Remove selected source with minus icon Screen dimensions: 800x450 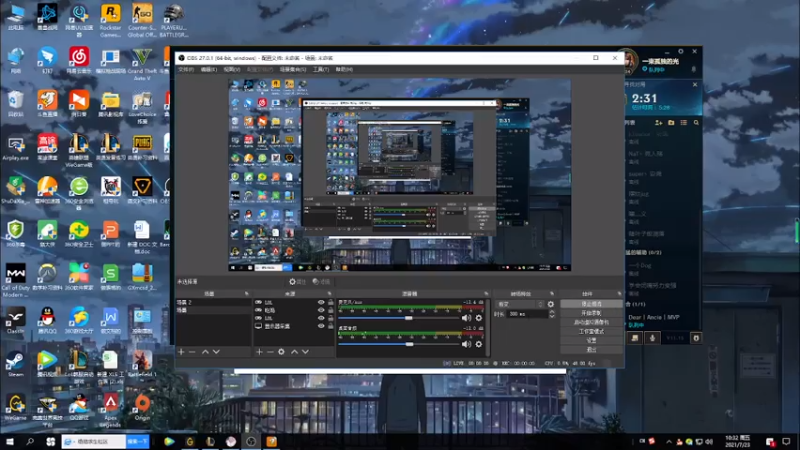pos(270,352)
